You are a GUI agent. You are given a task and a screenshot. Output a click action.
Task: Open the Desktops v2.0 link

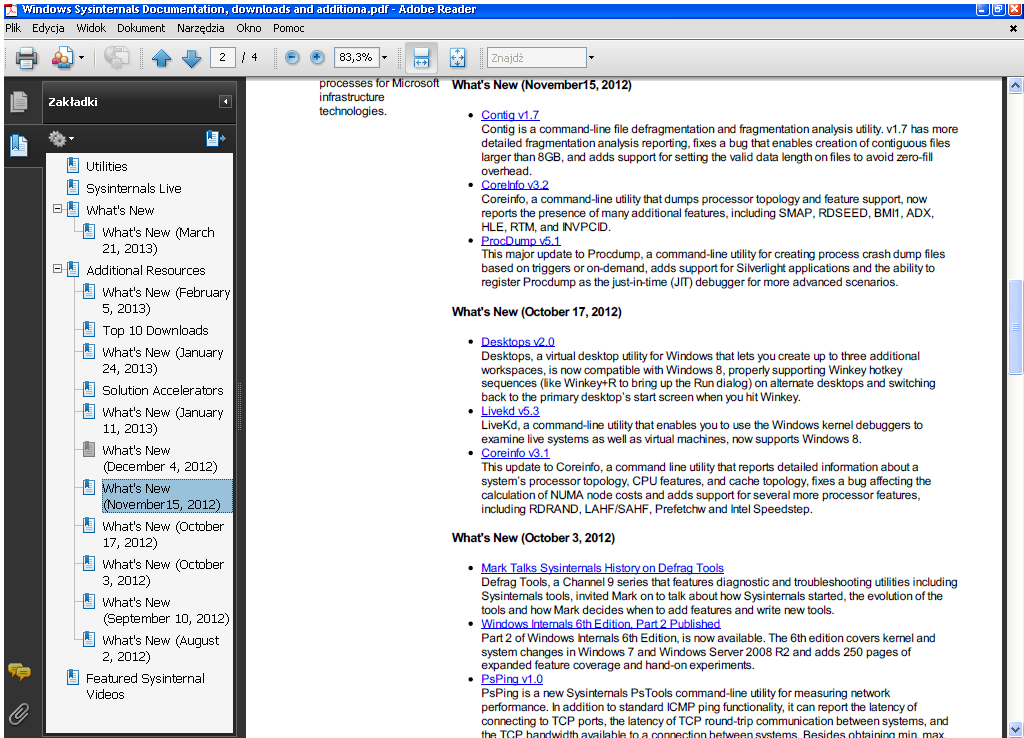[518, 342]
